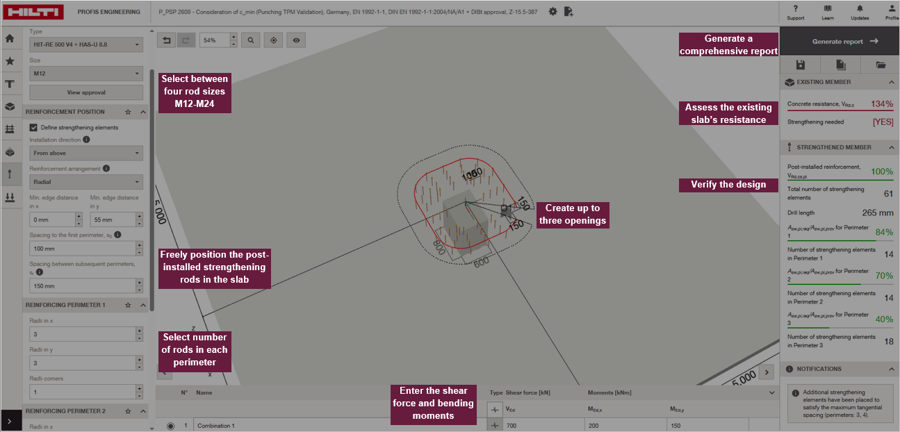This screenshot has width=900, height=432.
Task: Click in the Radii in x field of Perimeter 1
Action: coord(81,334)
